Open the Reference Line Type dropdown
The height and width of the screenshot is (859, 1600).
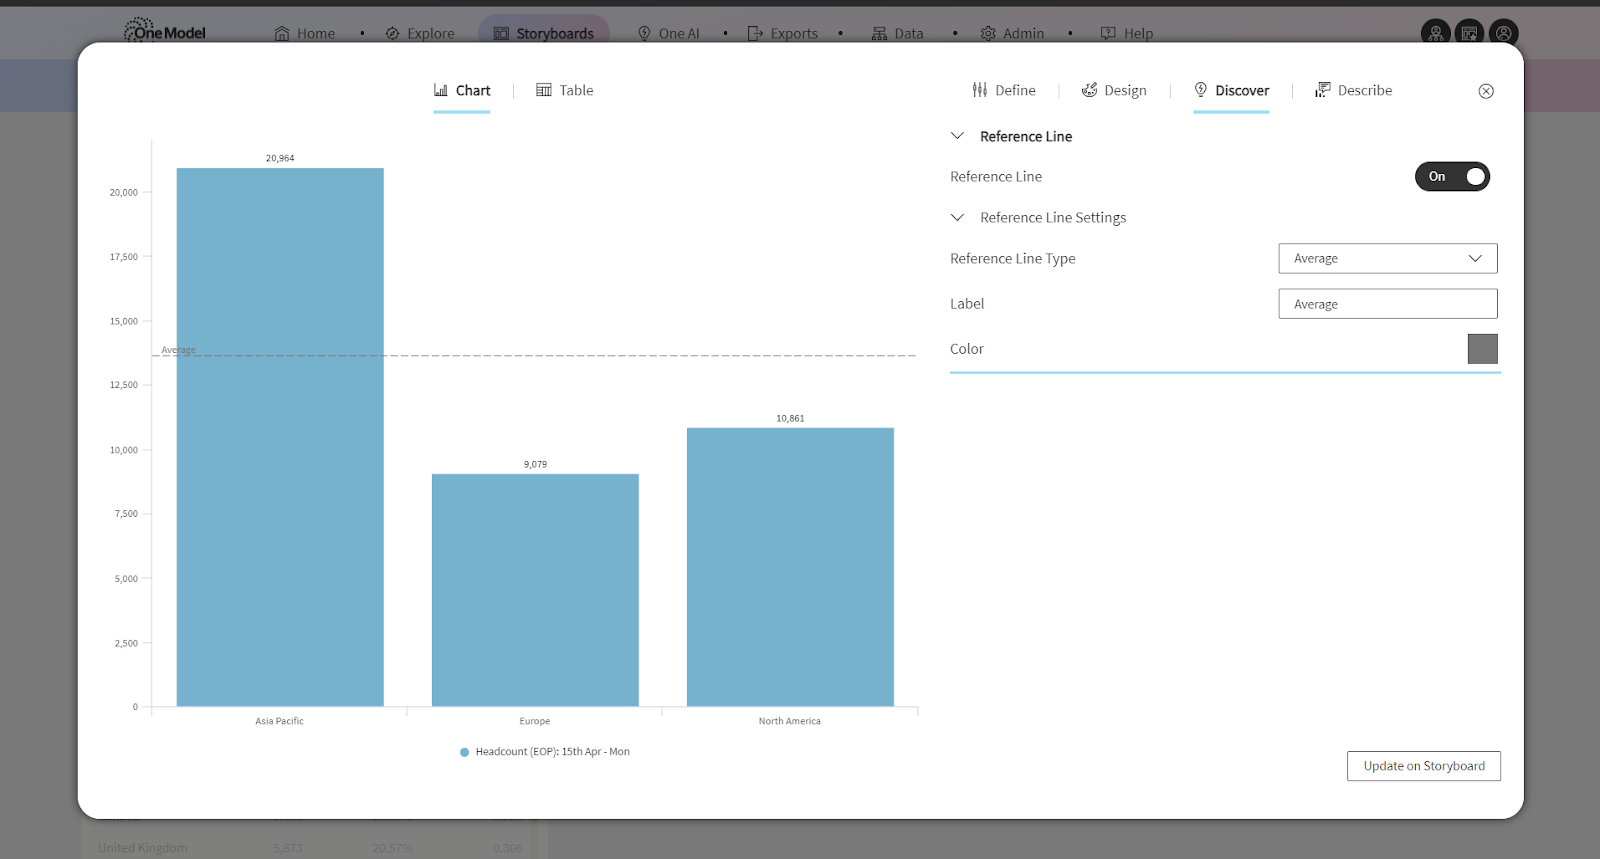click(x=1387, y=258)
